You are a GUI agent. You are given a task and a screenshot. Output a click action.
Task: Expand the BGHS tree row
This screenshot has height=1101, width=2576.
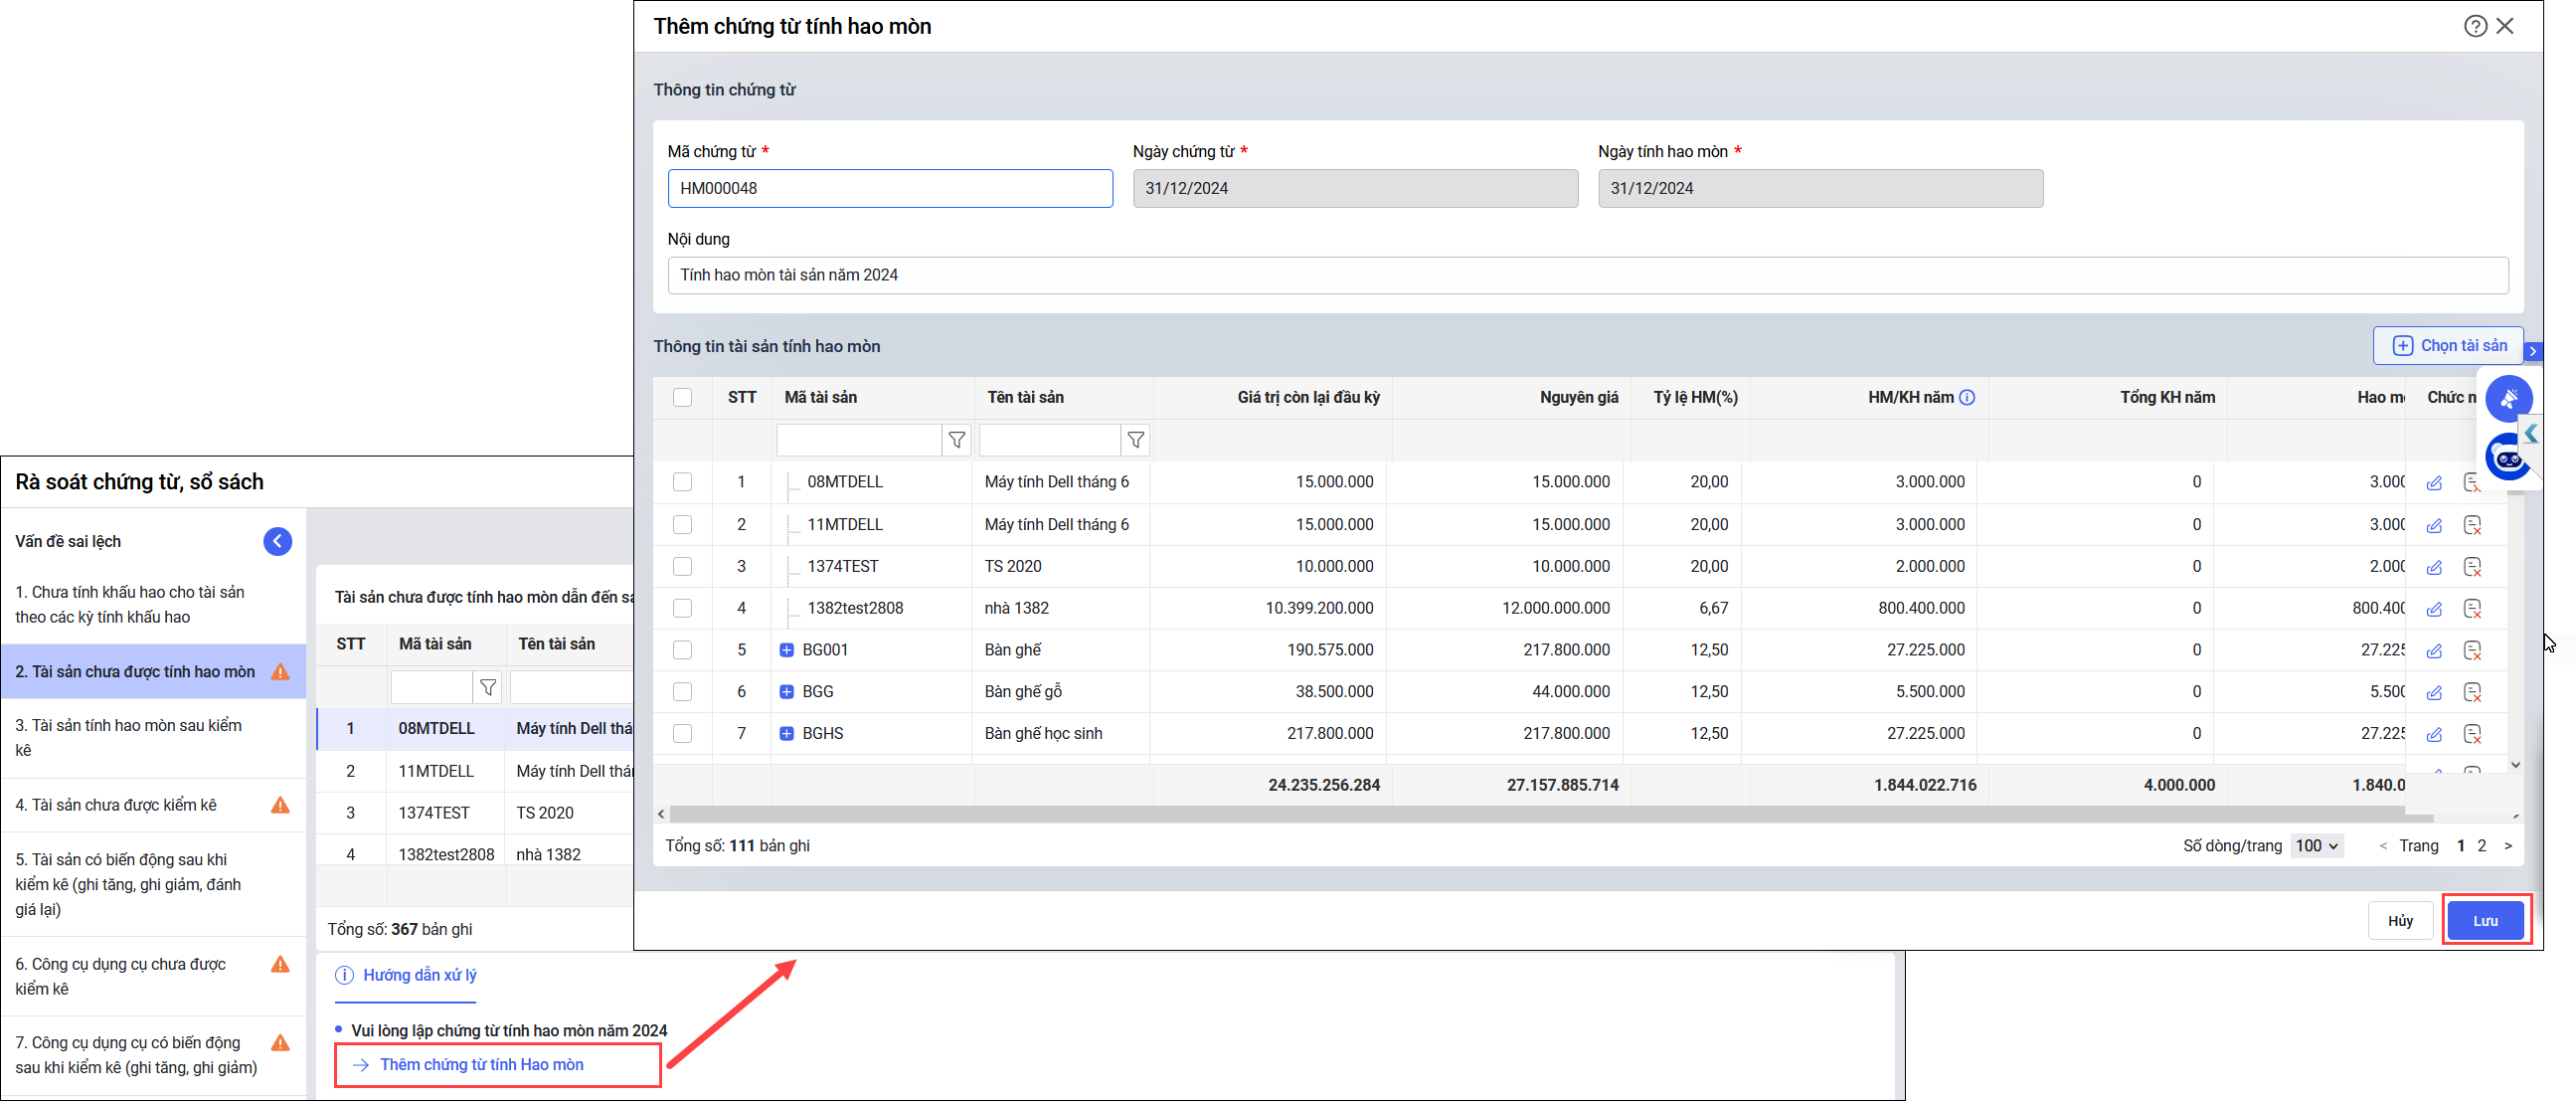(786, 734)
